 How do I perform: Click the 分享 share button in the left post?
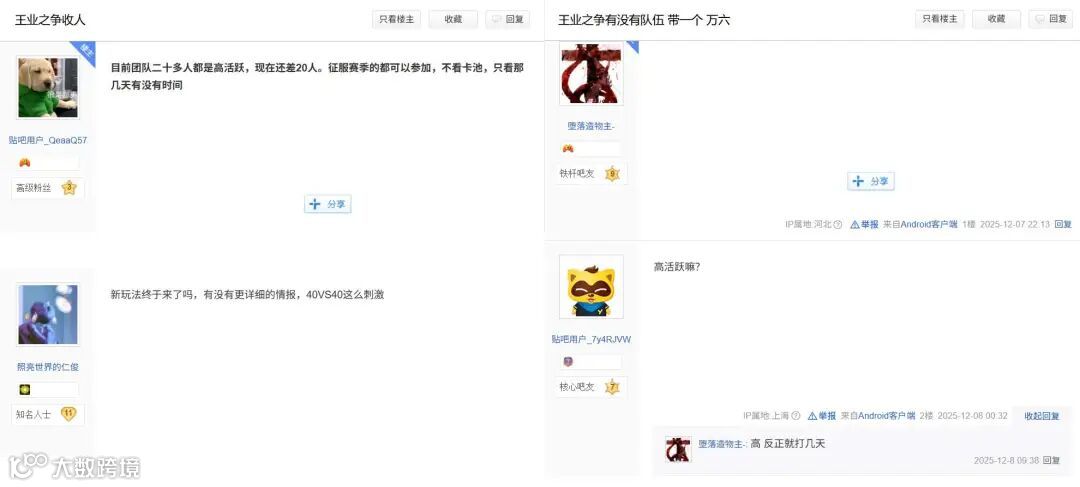coord(328,204)
